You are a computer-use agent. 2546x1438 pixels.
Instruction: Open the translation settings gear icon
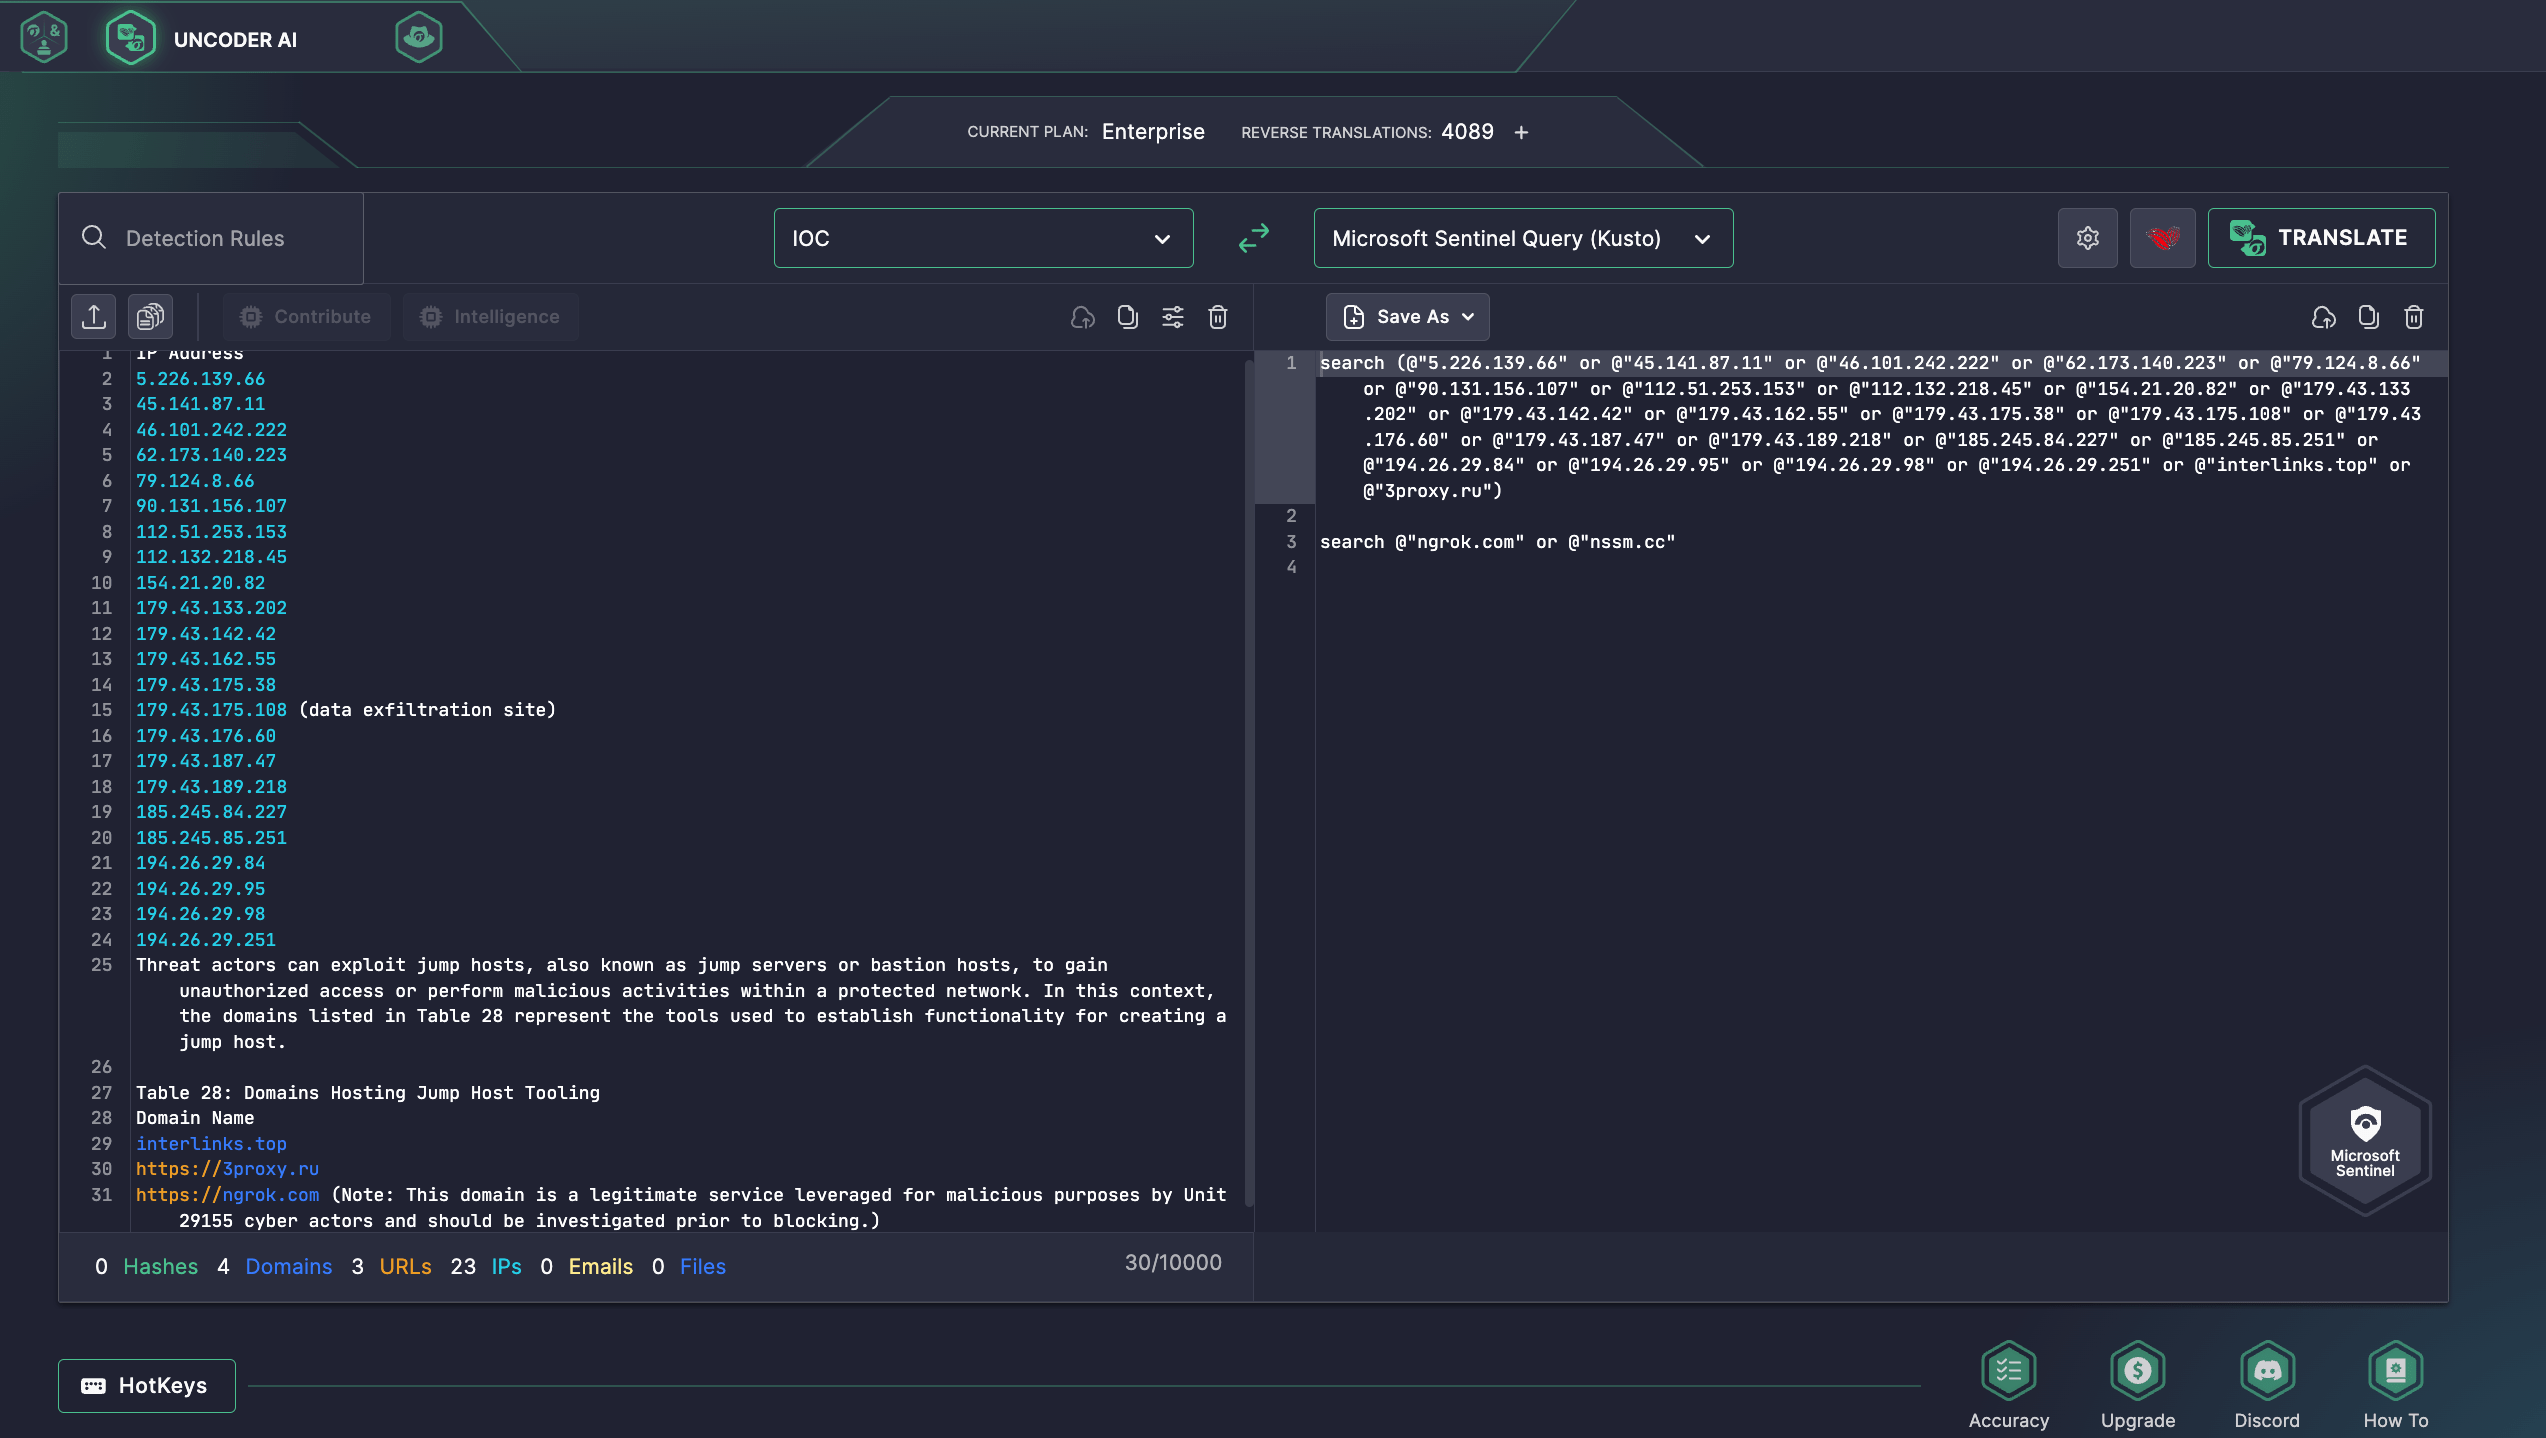2087,238
